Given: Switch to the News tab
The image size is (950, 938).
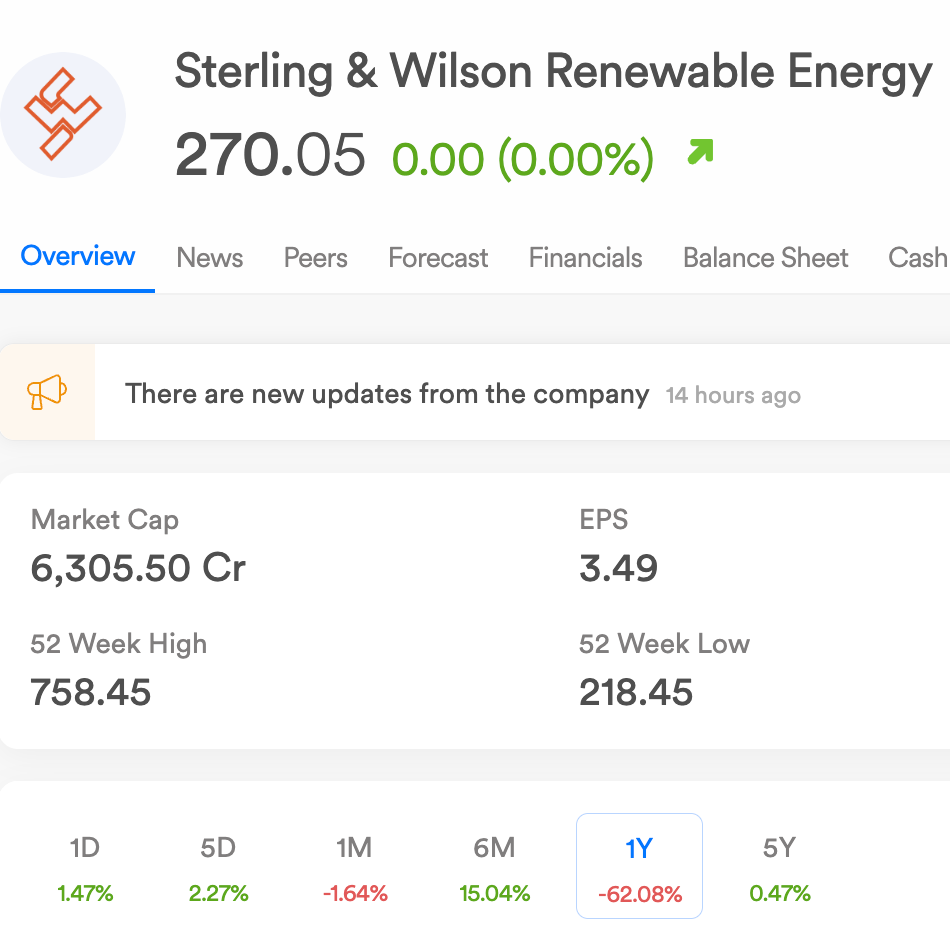Looking at the screenshot, I should click(210, 258).
